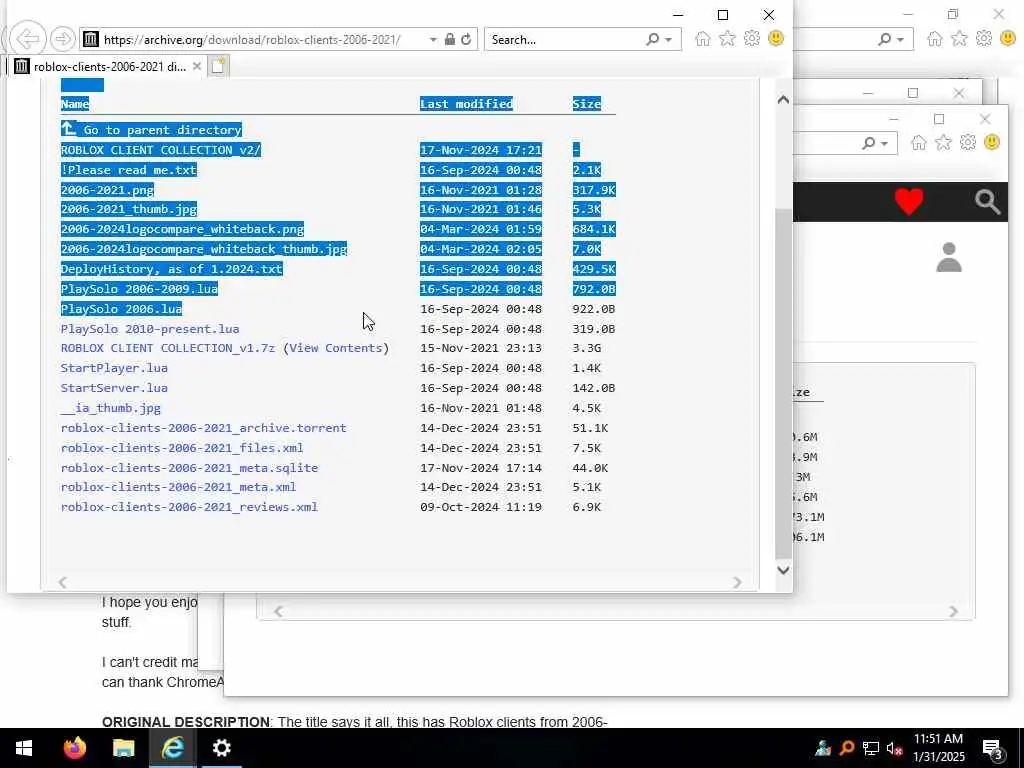This screenshot has height=768, width=1024.
Task: Click the Last modified column header
Action: [x=466, y=103]
